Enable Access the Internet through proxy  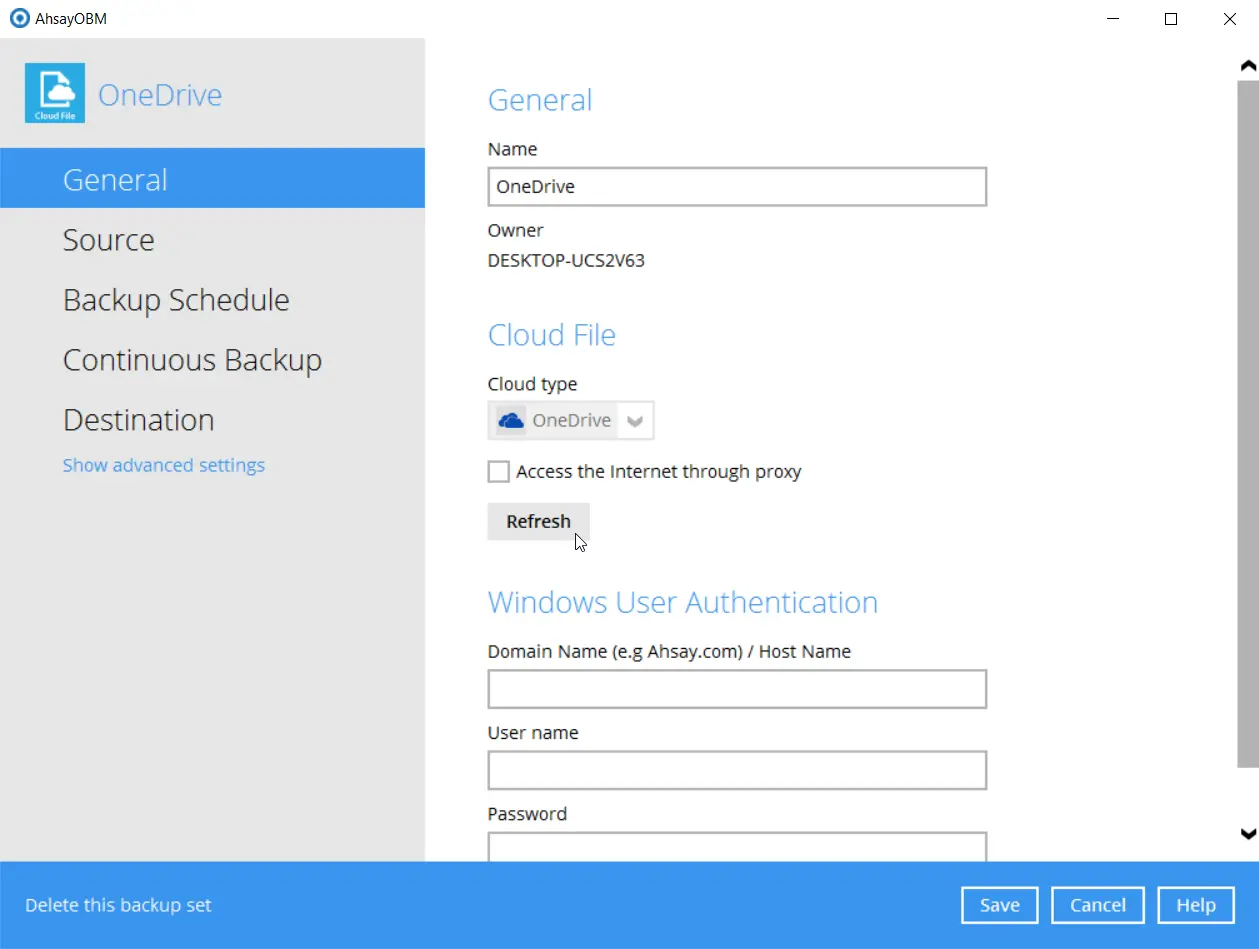click(x=497, y=471)
